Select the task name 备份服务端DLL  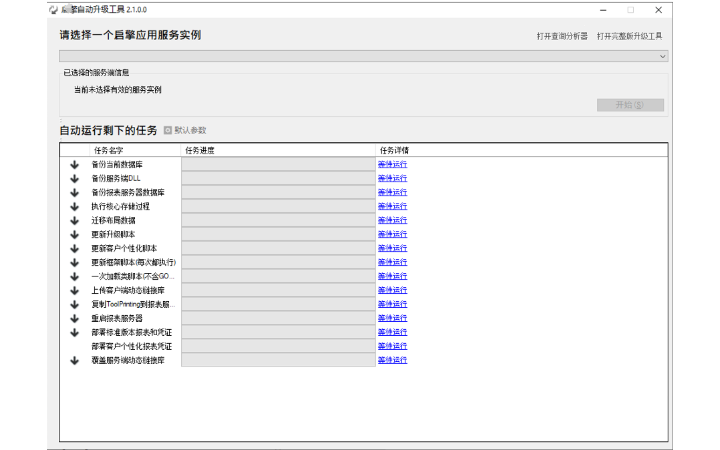[116, 178]
